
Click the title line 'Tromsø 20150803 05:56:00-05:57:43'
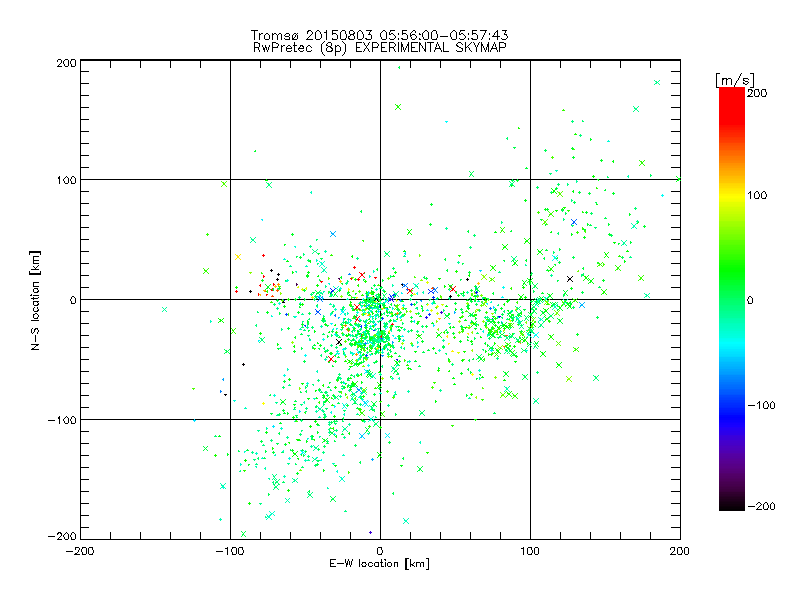(x=379, y=35)
